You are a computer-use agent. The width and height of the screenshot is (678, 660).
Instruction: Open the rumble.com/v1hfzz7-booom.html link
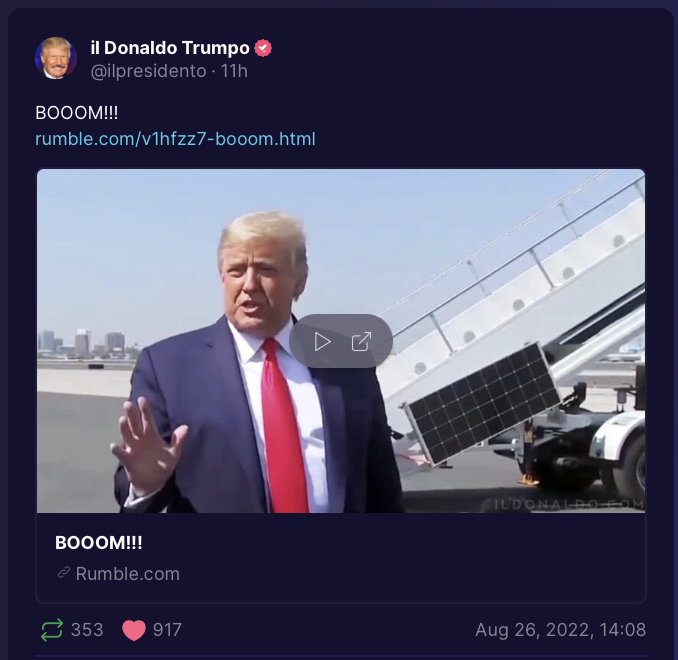coord(175,139)
